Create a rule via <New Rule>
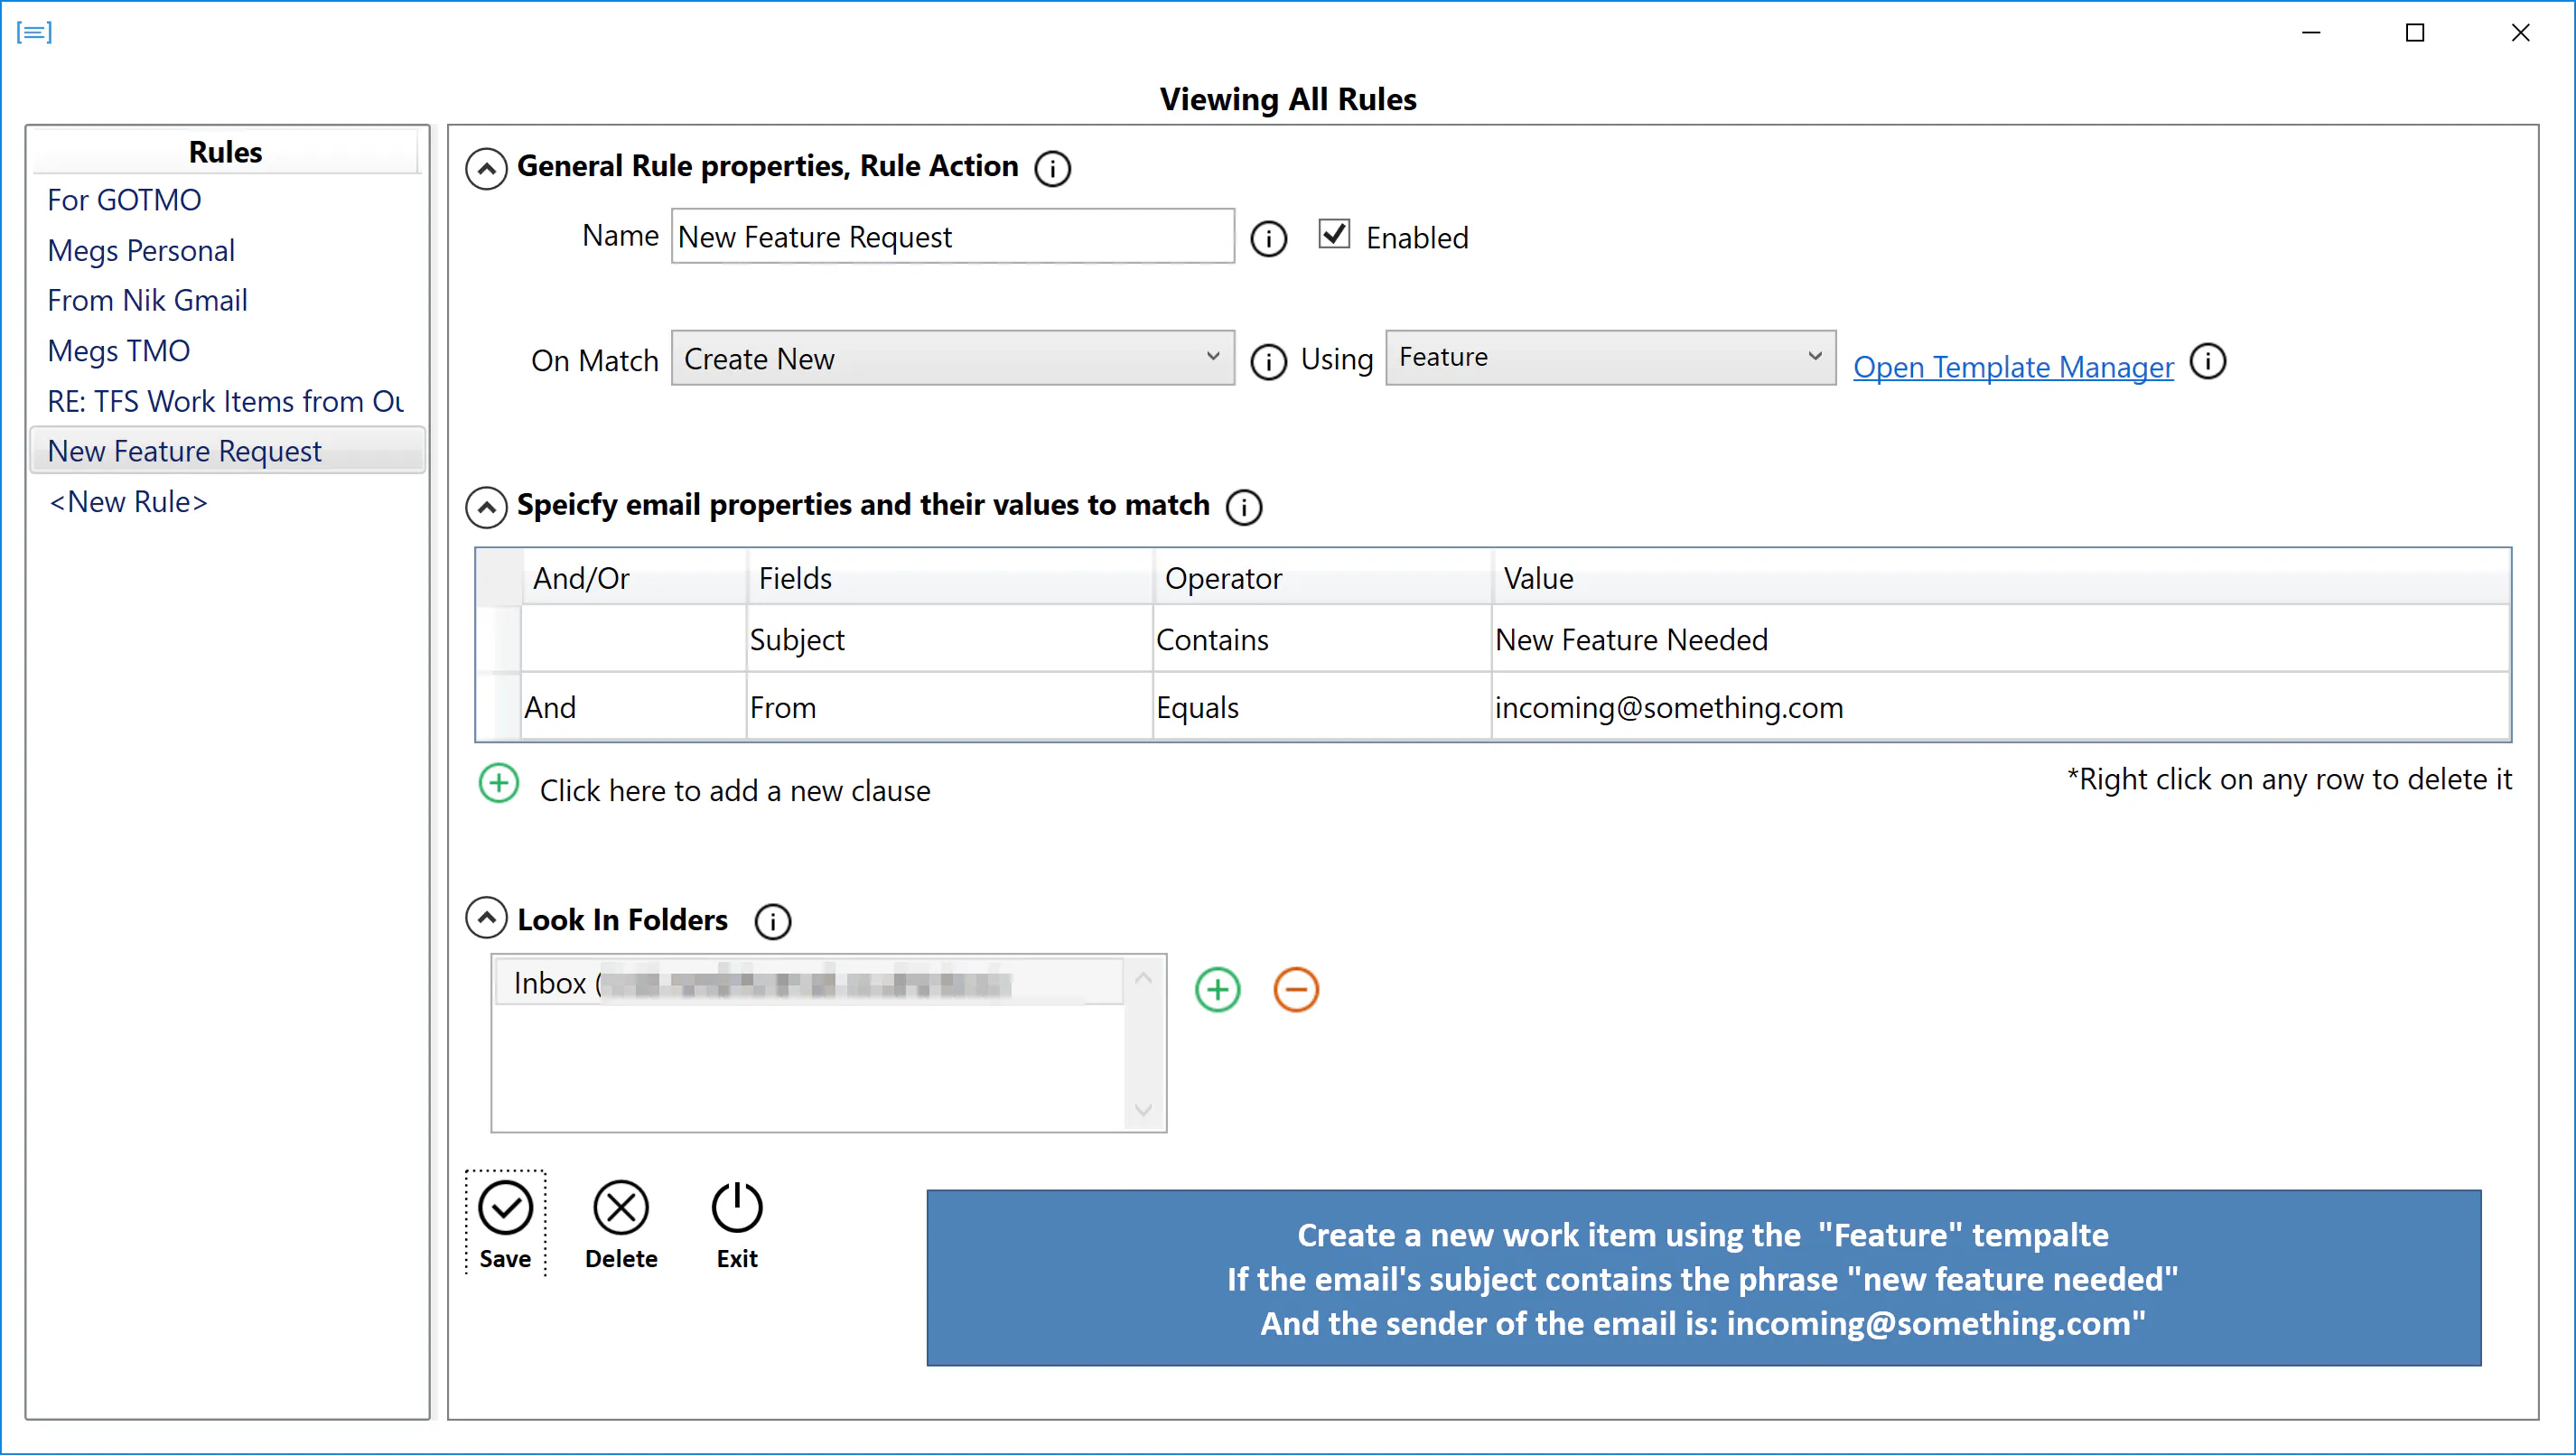Screen dimensions: 2576x1455 coord(128,501)
